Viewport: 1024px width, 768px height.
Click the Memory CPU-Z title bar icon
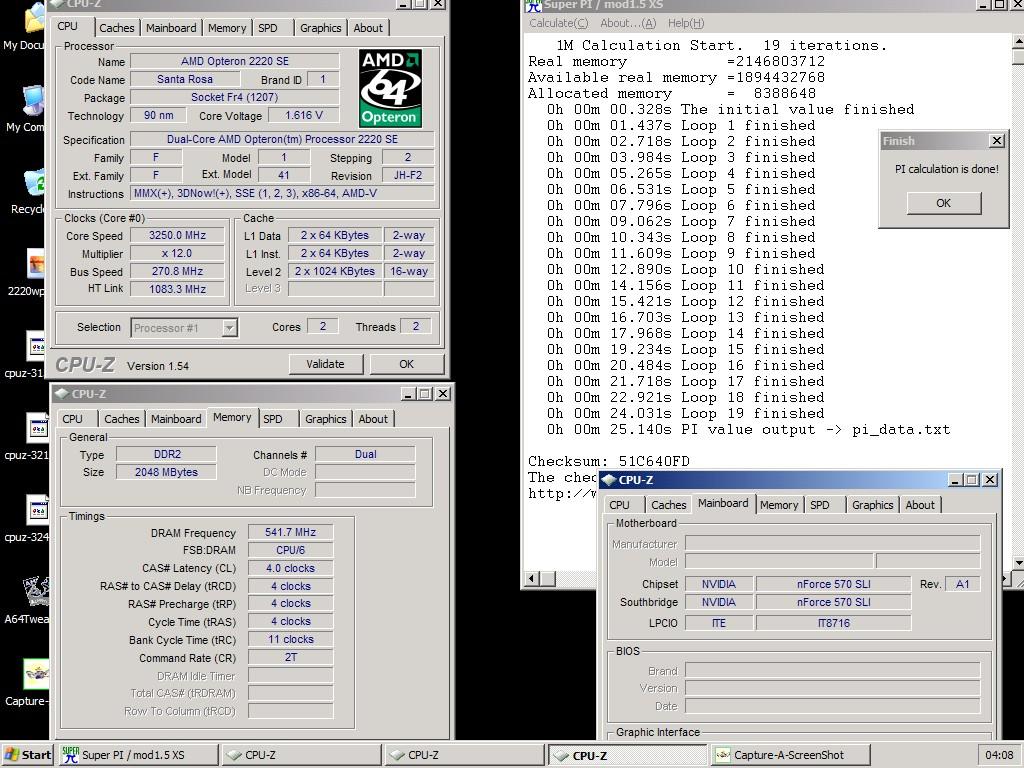tap(62, 394)
